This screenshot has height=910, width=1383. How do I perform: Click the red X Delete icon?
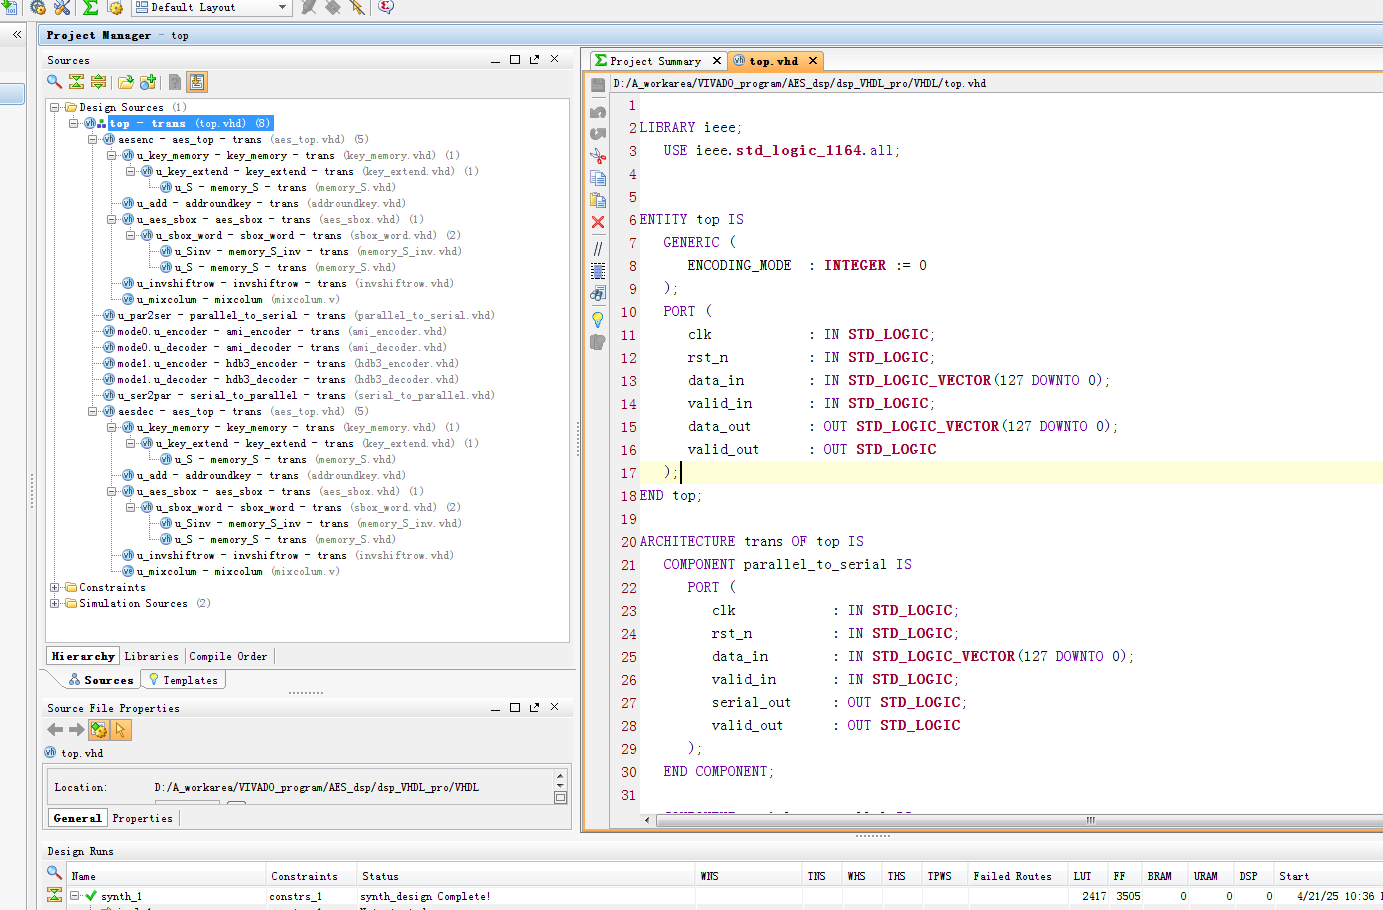(x=598, y=222)
